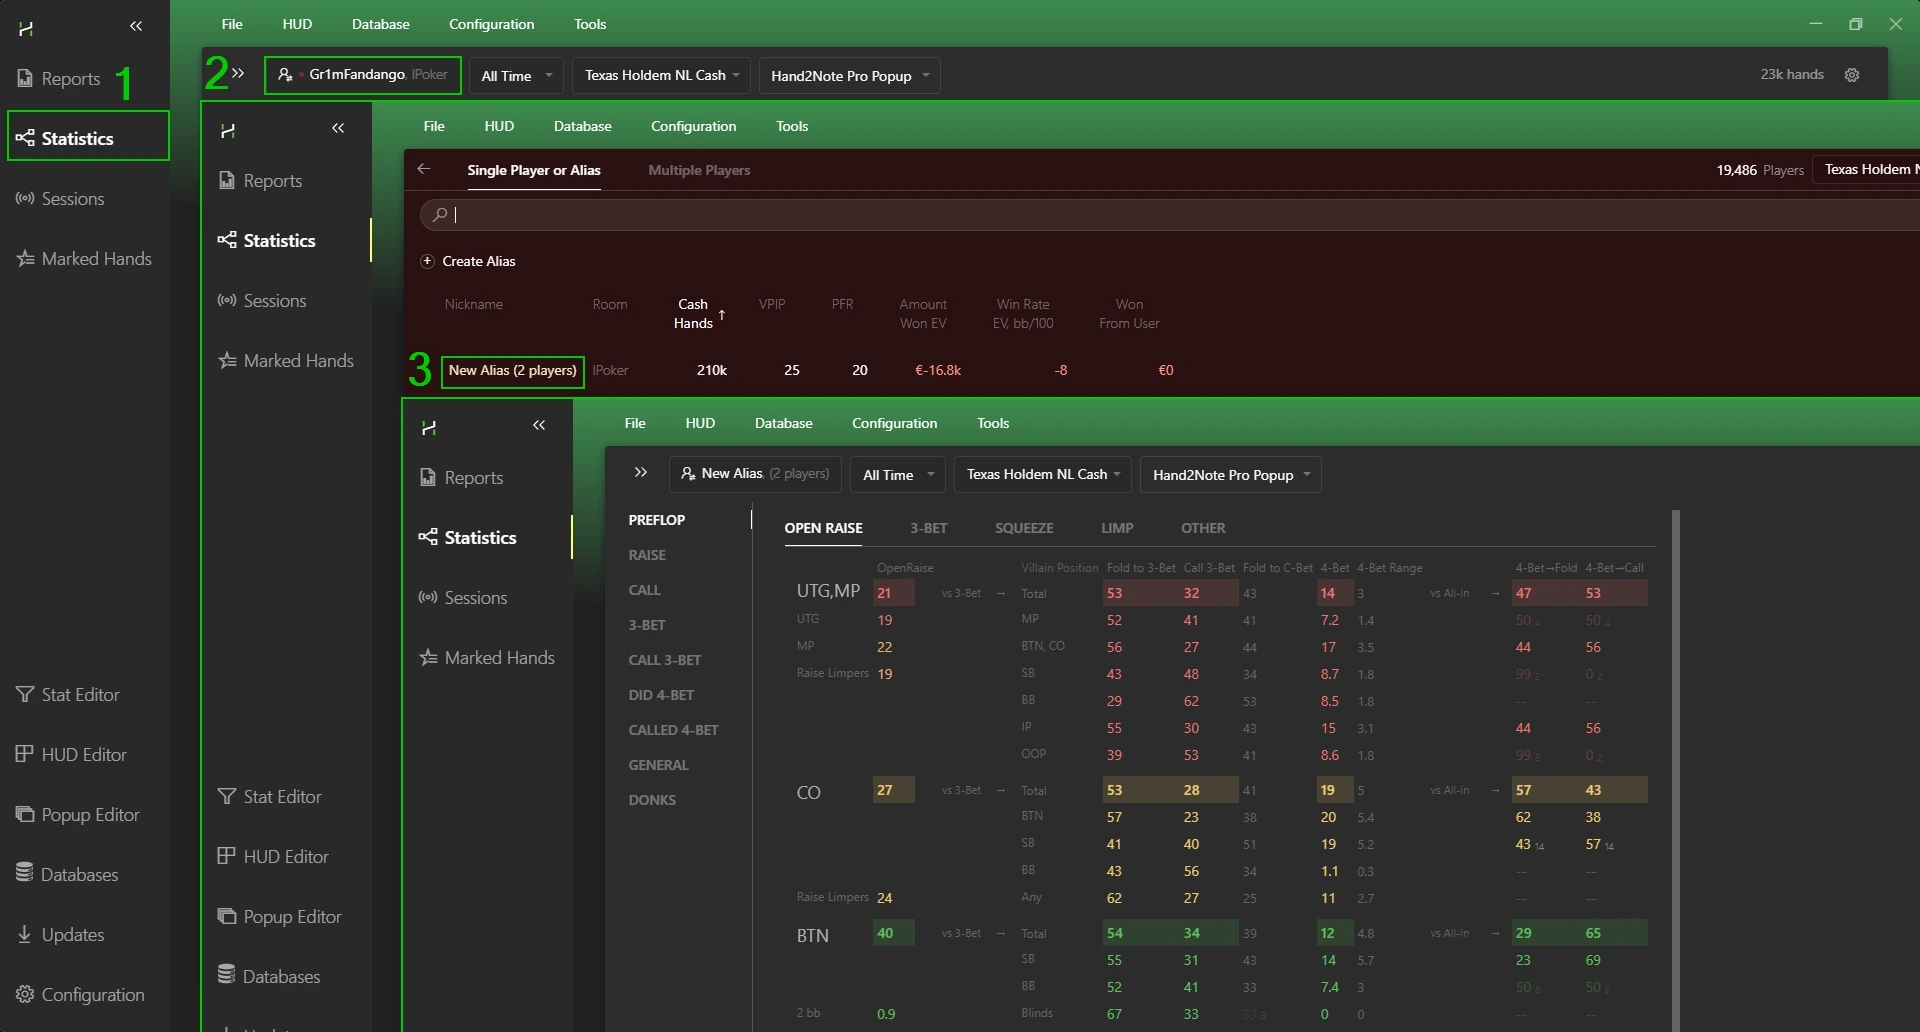Open Updates in the left sidebar
Viewport: 1920px width, 1032px height.
pos(72,935)
